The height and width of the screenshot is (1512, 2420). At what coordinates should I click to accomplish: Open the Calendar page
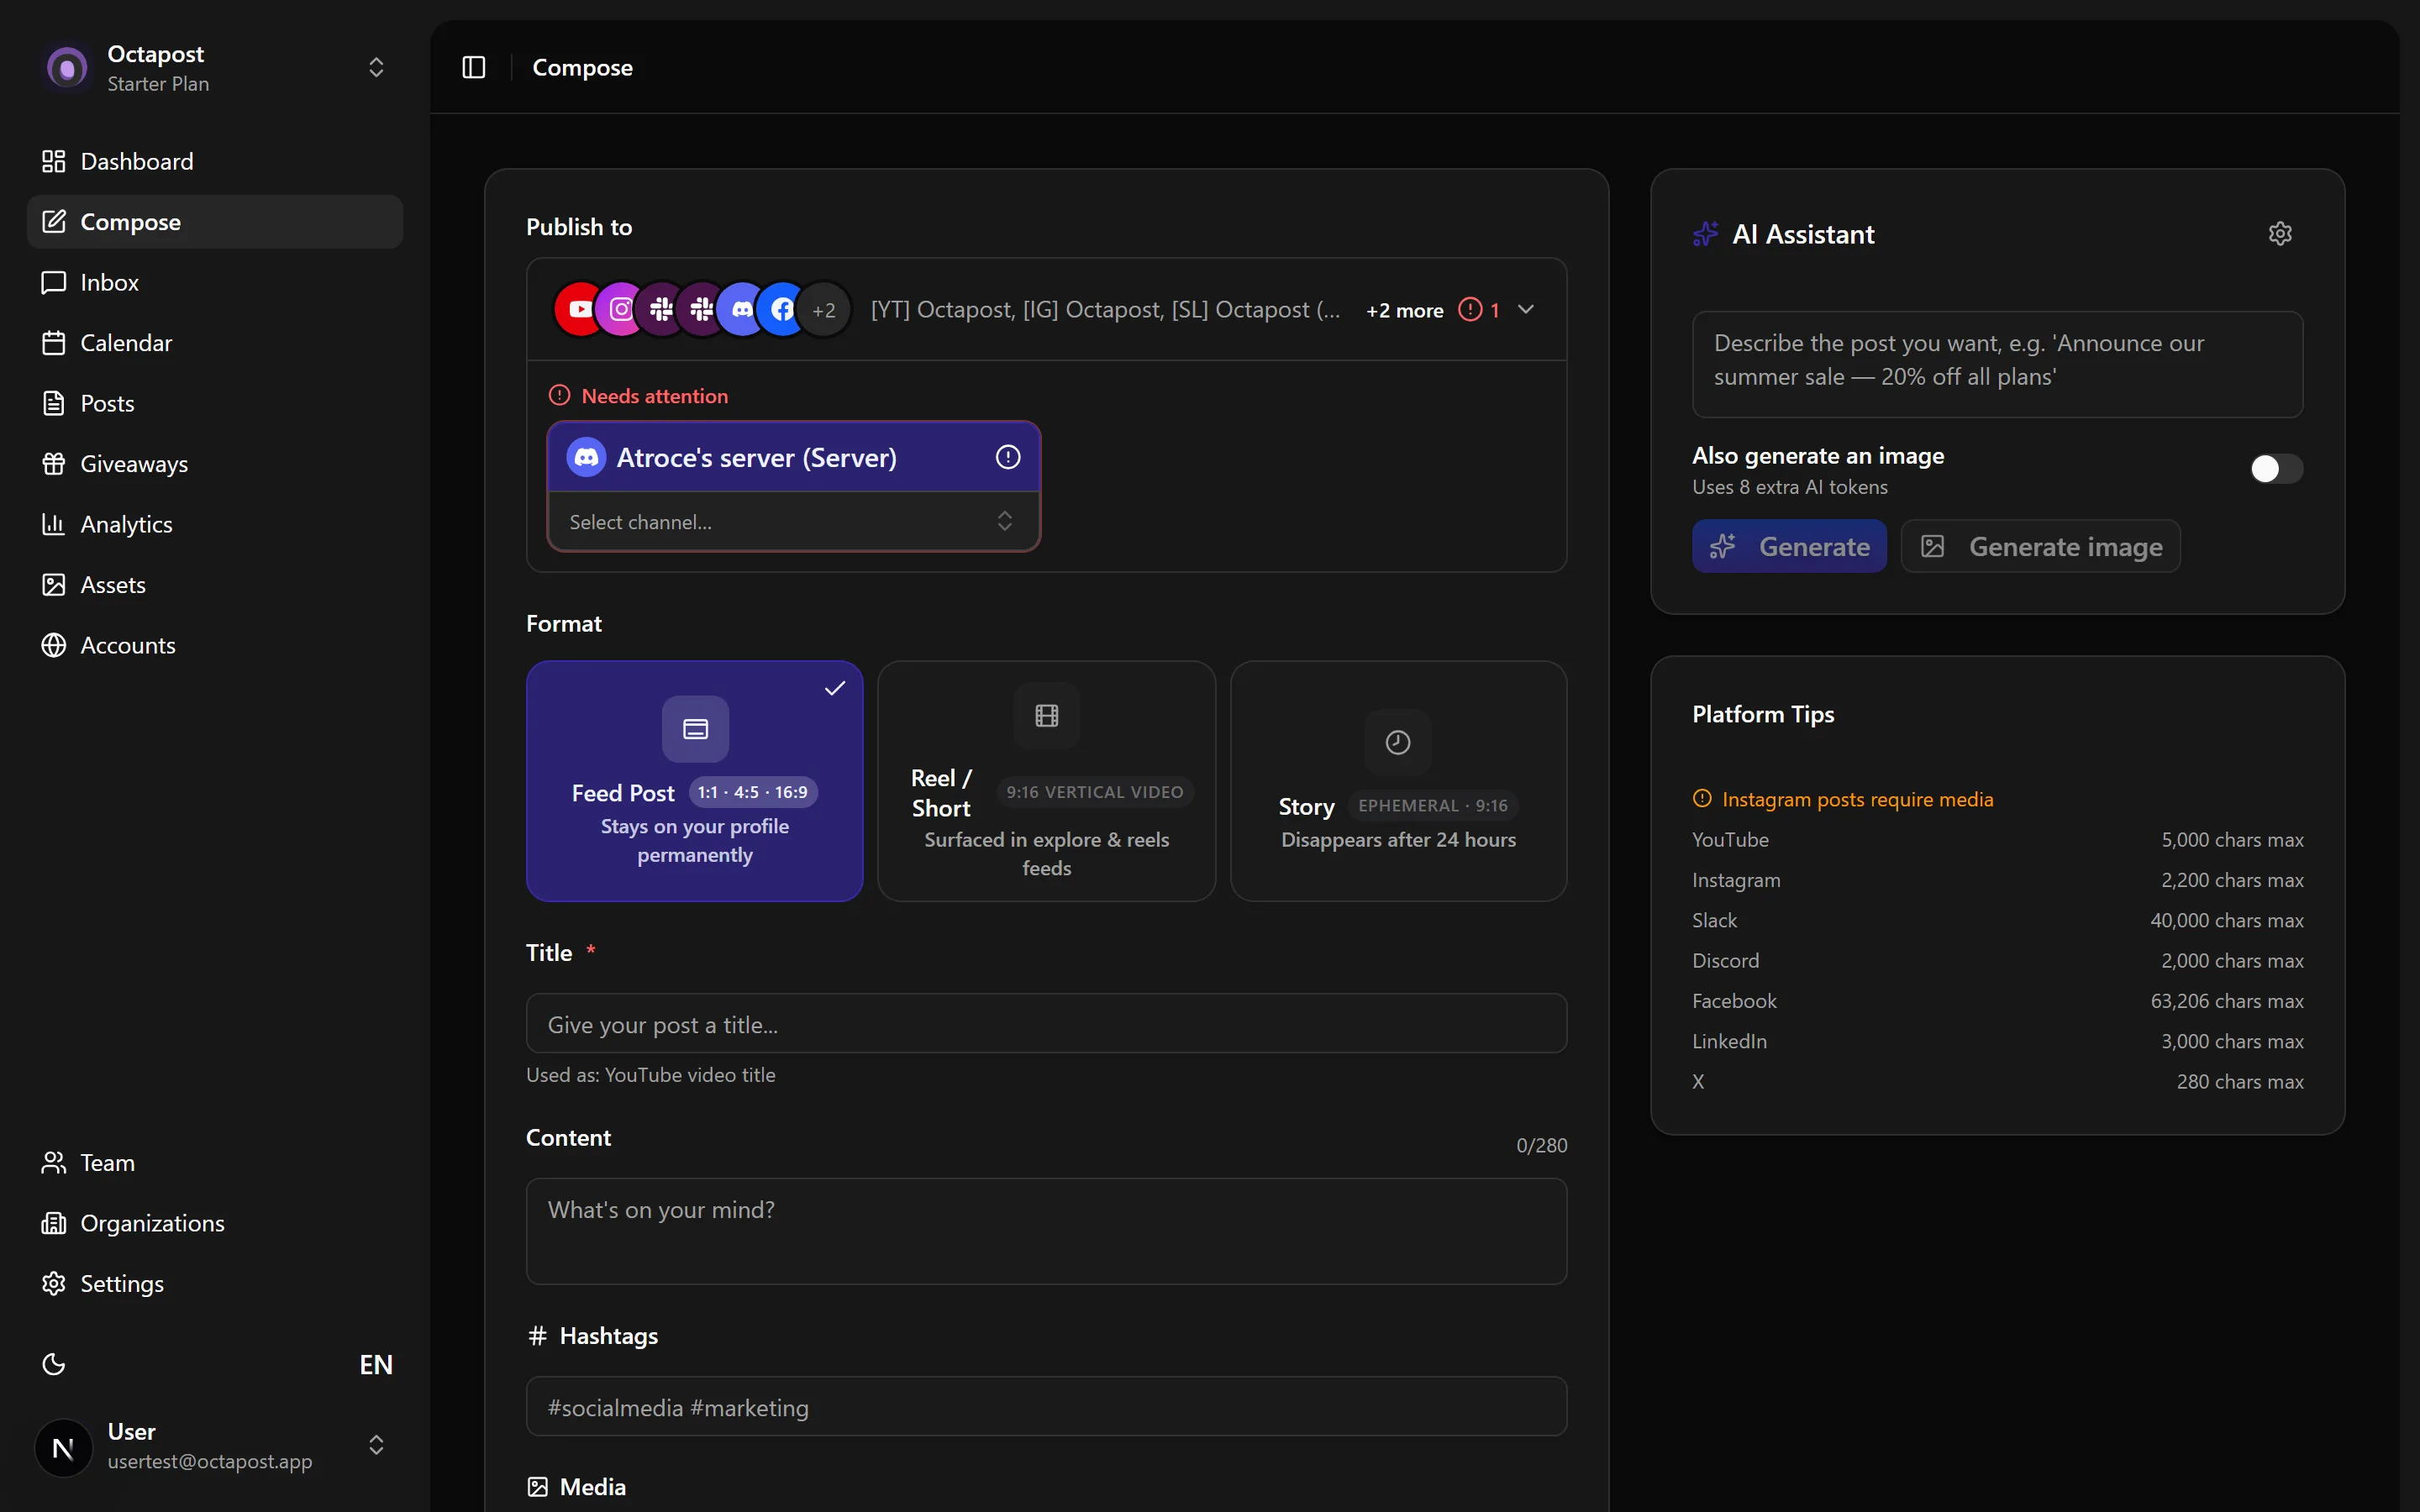click(x=215, y=343)
